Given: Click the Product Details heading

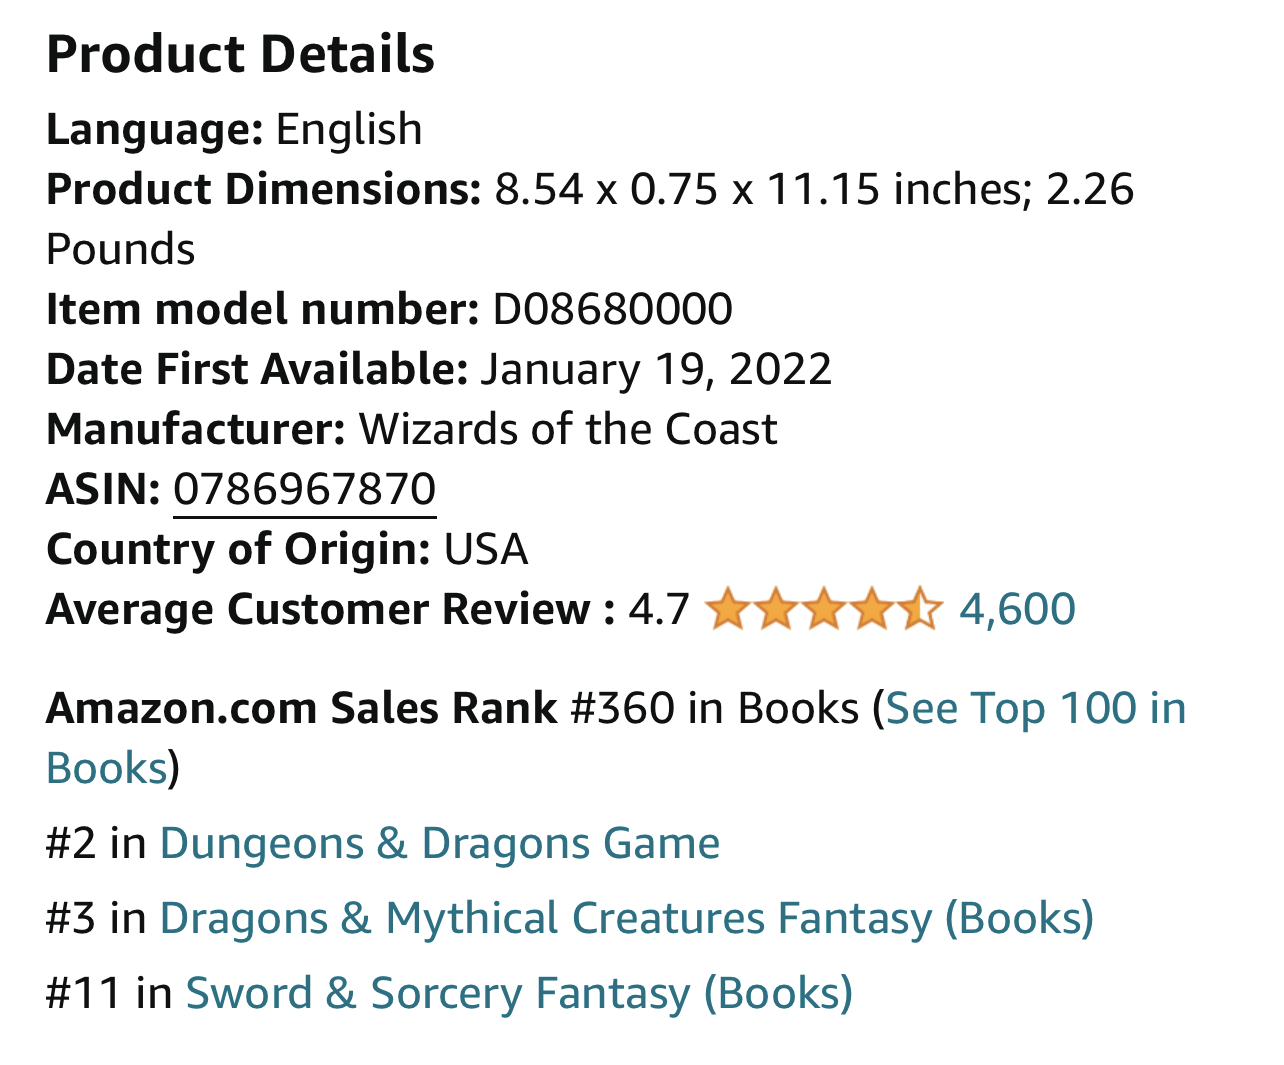Looking at the screenshot, I should pyautogui.click(x=240, y=55).
